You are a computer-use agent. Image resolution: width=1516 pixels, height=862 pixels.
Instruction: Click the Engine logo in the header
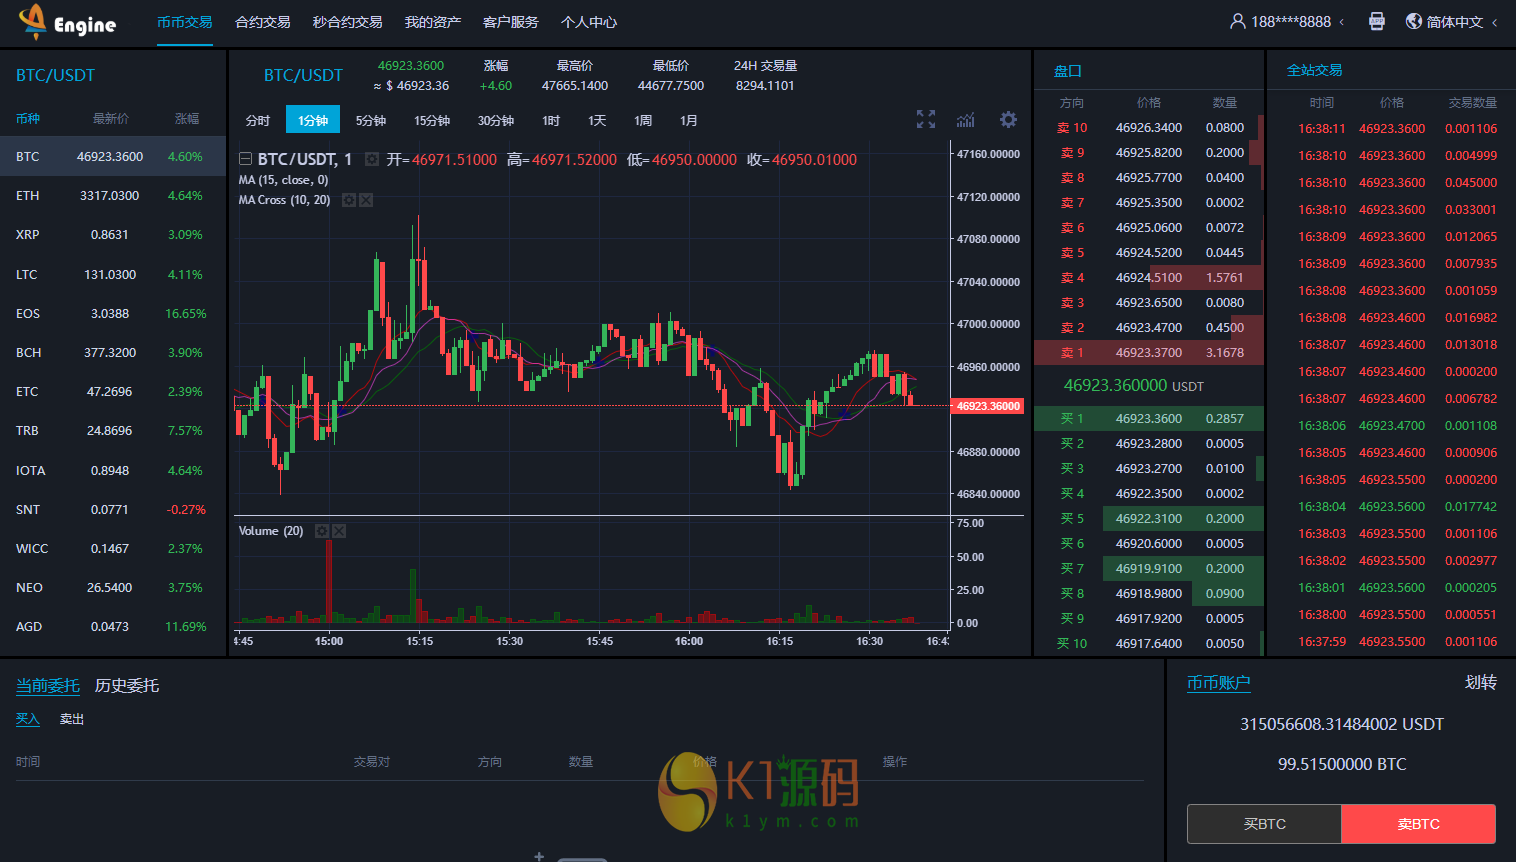67,22
